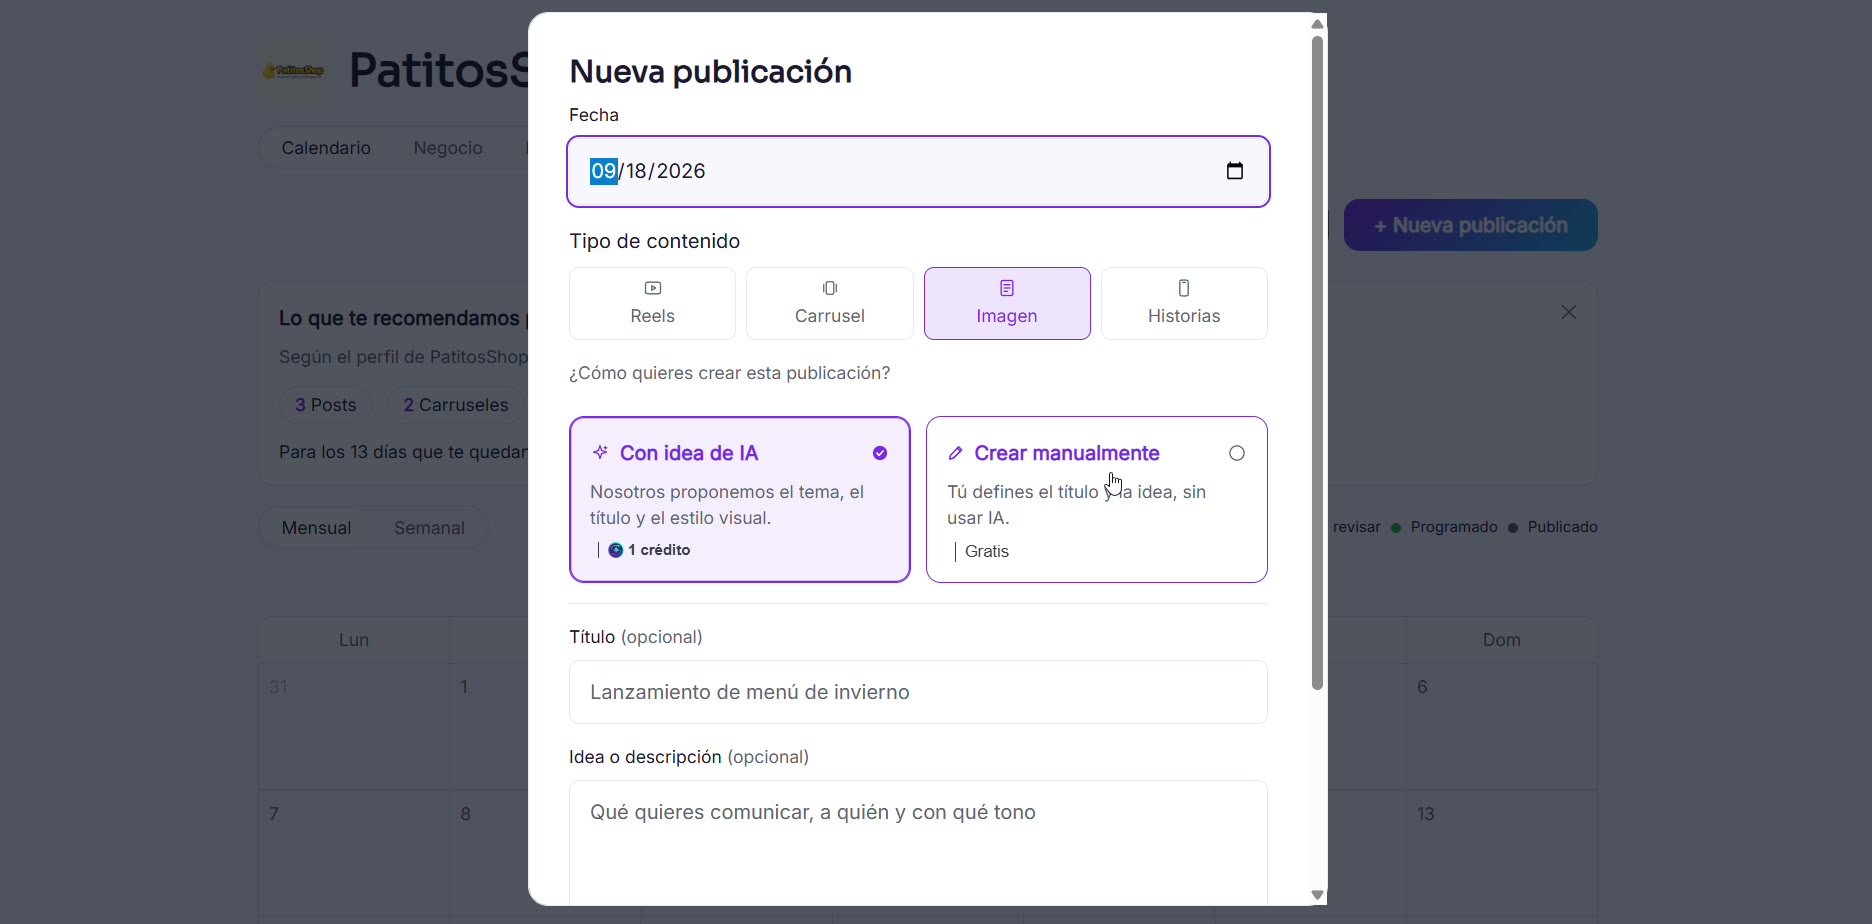
Task: Click the 3 Posts chip
Action: pos(325,405)
